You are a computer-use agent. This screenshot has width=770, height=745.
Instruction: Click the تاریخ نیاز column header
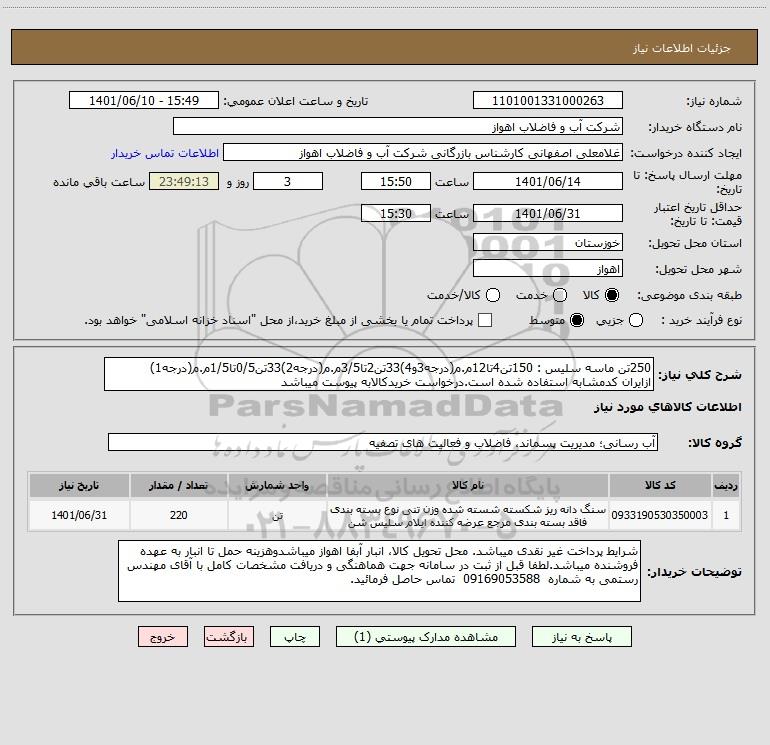click(79, 486)
